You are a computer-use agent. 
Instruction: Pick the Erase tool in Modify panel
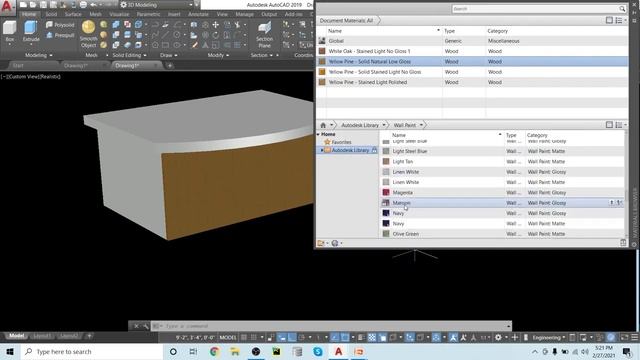195,45
